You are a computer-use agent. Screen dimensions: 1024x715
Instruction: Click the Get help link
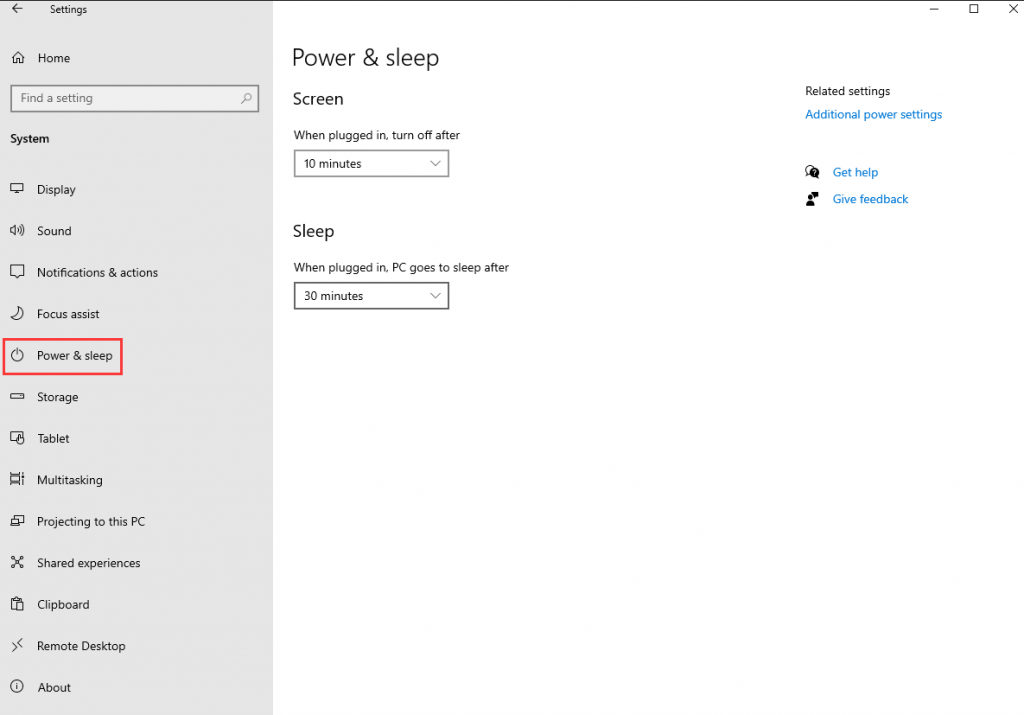pyautogui.click(x=855, y=173)
